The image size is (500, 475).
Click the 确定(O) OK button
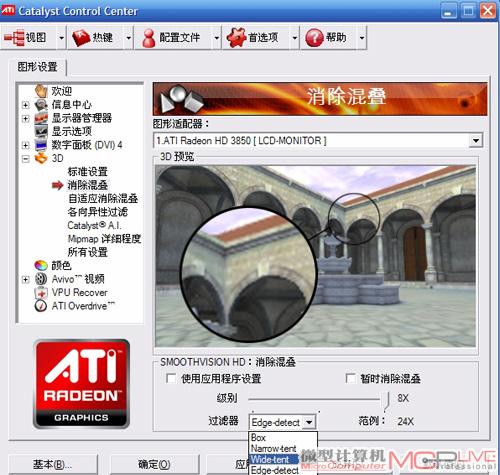(154, 464)
